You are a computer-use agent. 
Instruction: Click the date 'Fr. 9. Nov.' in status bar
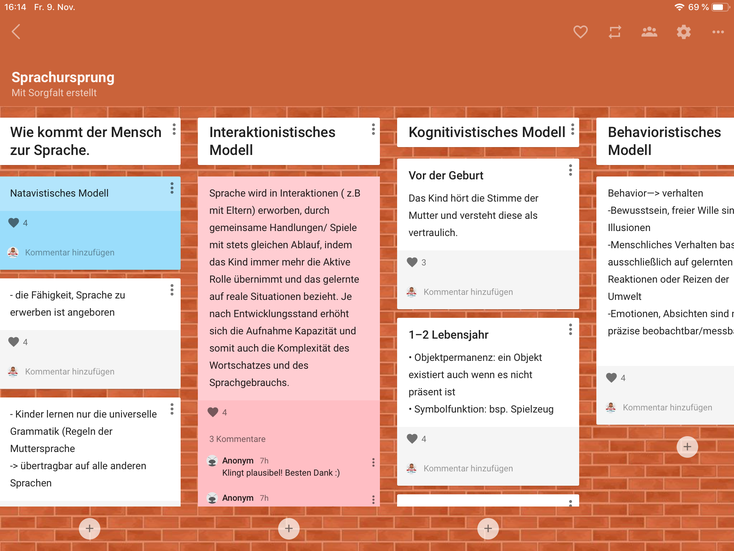coord(54,7)
